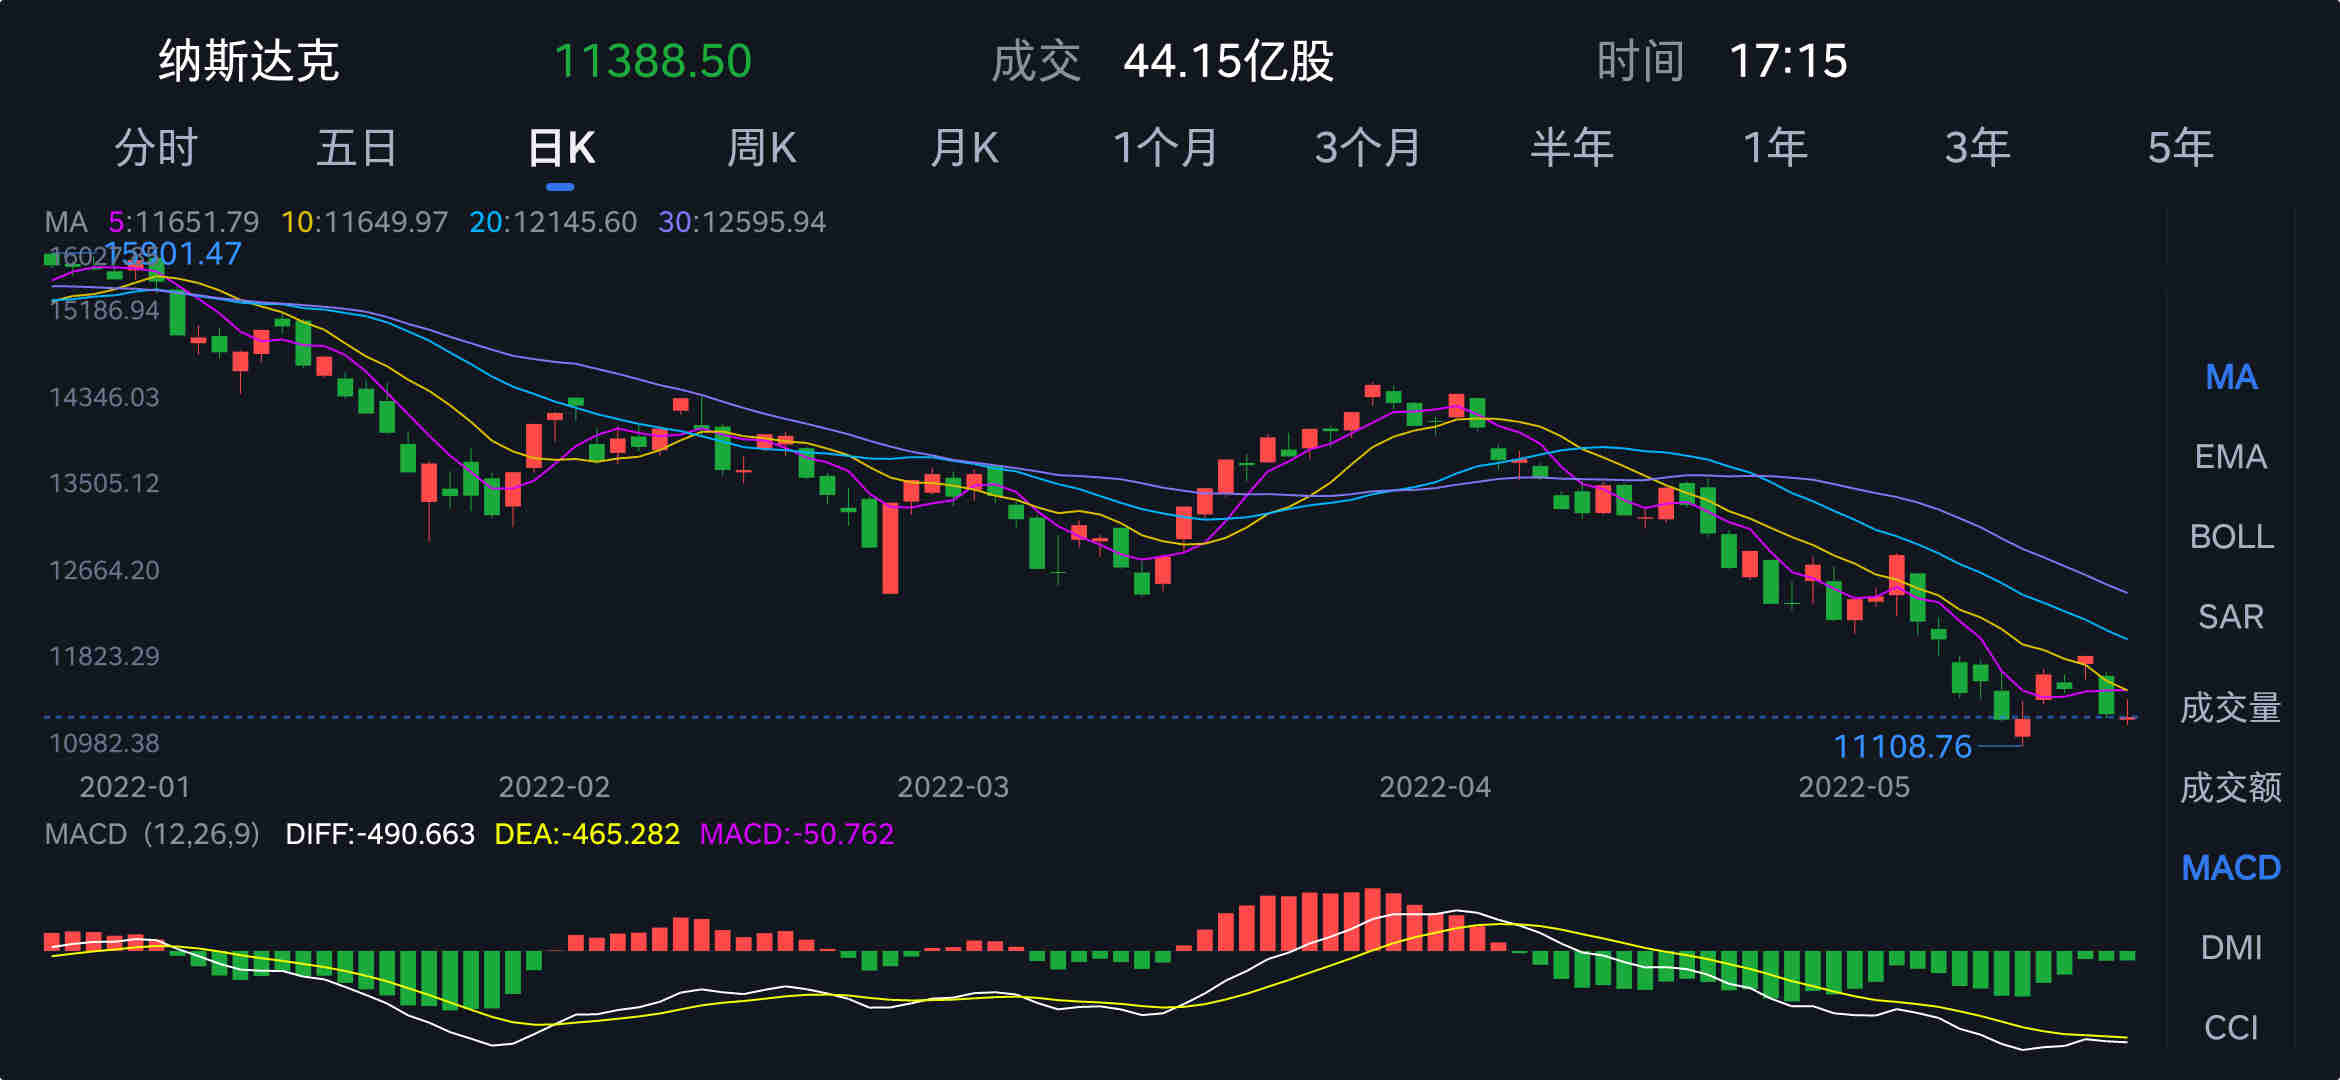The width and height of the screenshot is (2340, 1080).
Task: Enable the MA indicator in sidebar
Action: (x=2231, y=377)
